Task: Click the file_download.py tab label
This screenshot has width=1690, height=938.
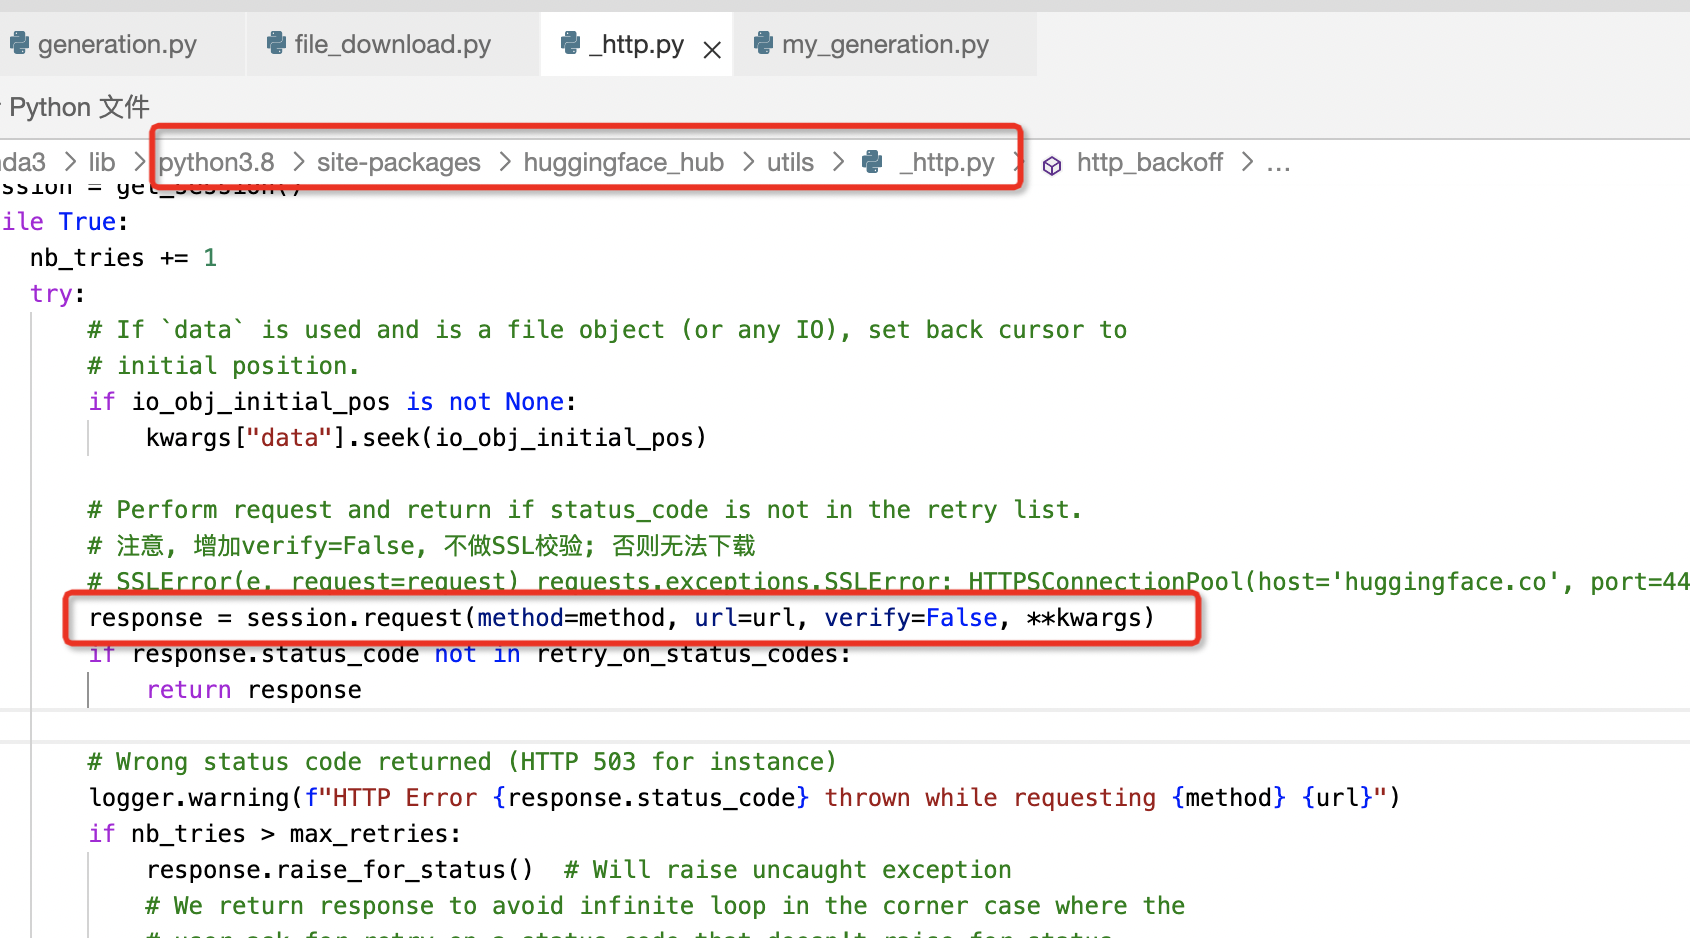Action: click(392, 44)
